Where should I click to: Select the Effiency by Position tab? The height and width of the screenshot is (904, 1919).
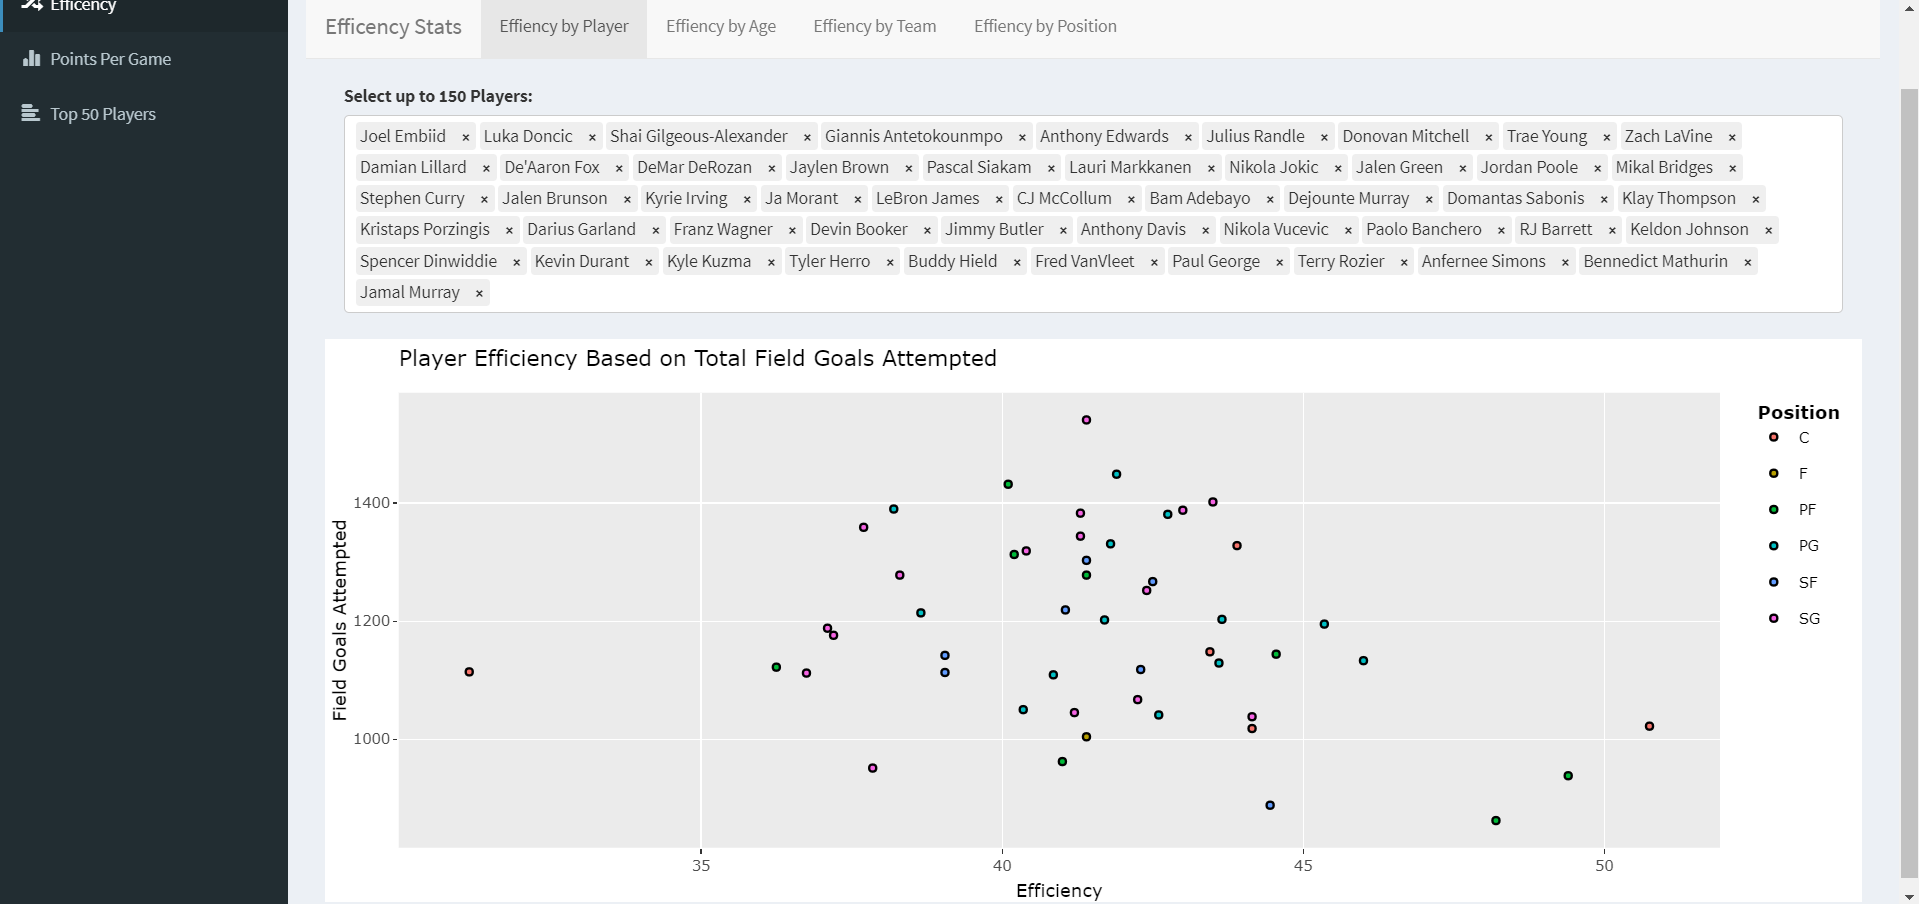point(1045,27)
